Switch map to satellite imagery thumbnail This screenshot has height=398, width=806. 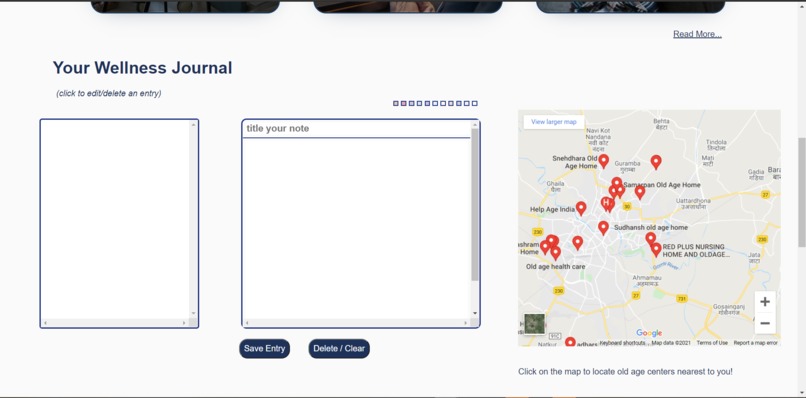535,324
